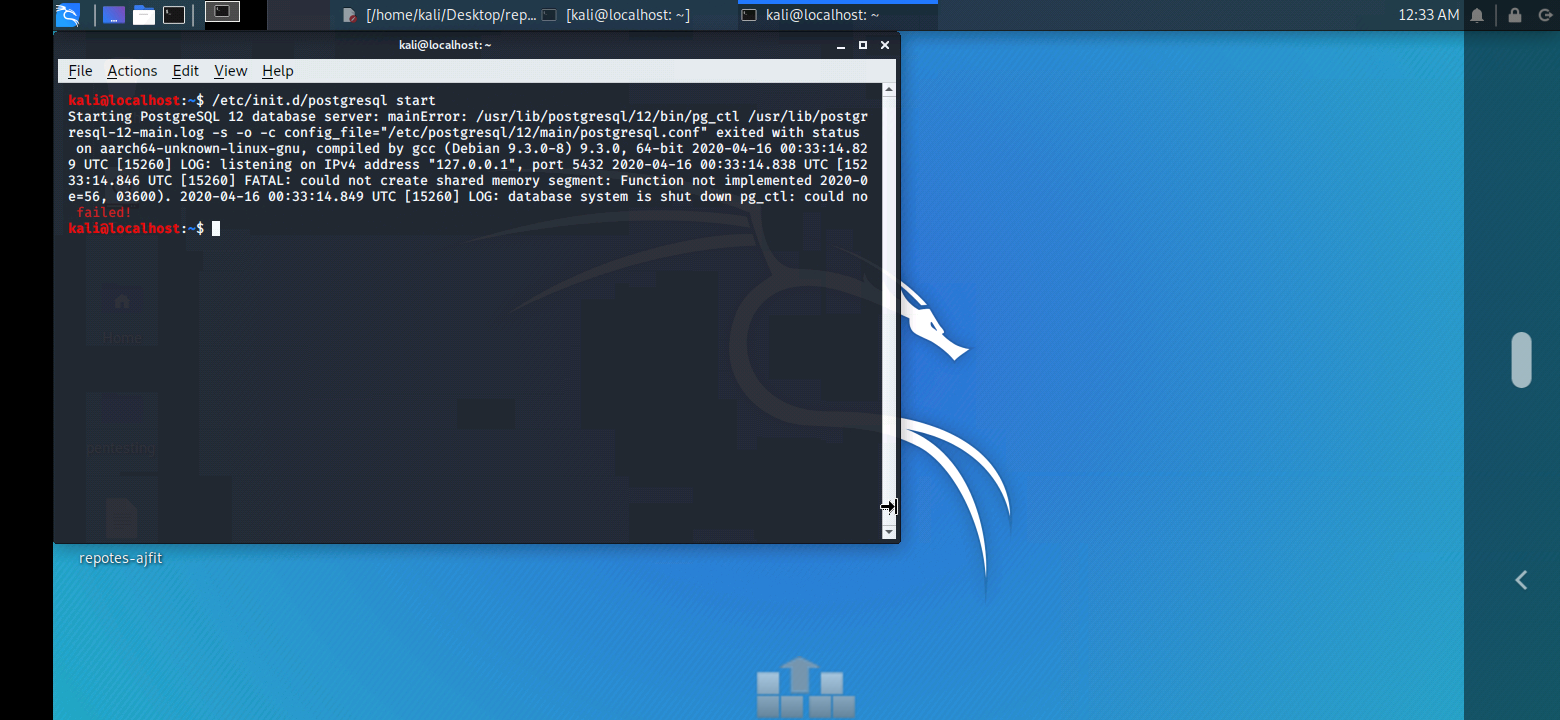The width and height of the screenshot is (1560, 720).
Task: Open the file manager panel launcher
Action: pyautogui.click(x=144, y=15)
